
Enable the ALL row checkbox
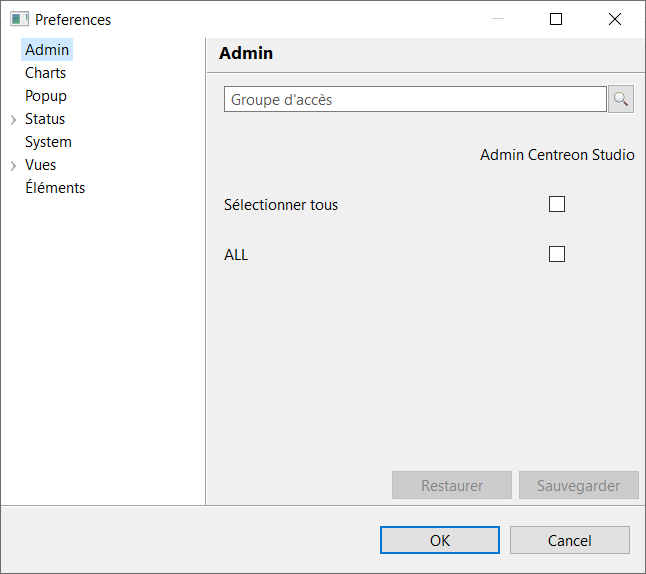point(557,254)
